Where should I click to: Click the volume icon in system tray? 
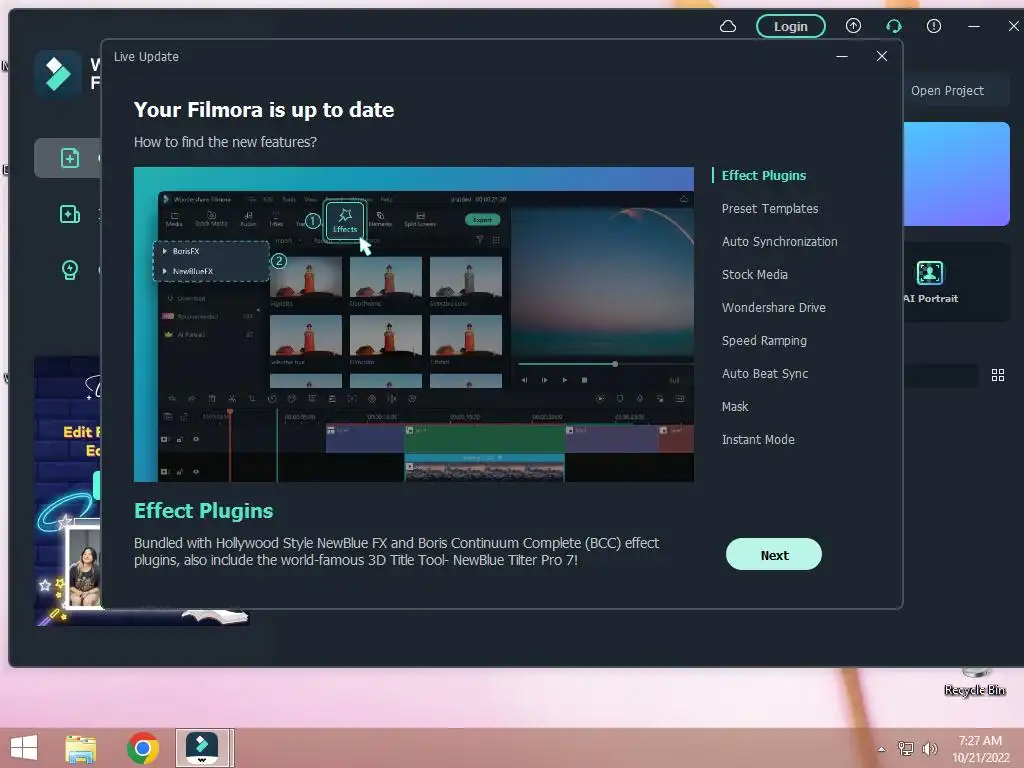tap(929, 749)
